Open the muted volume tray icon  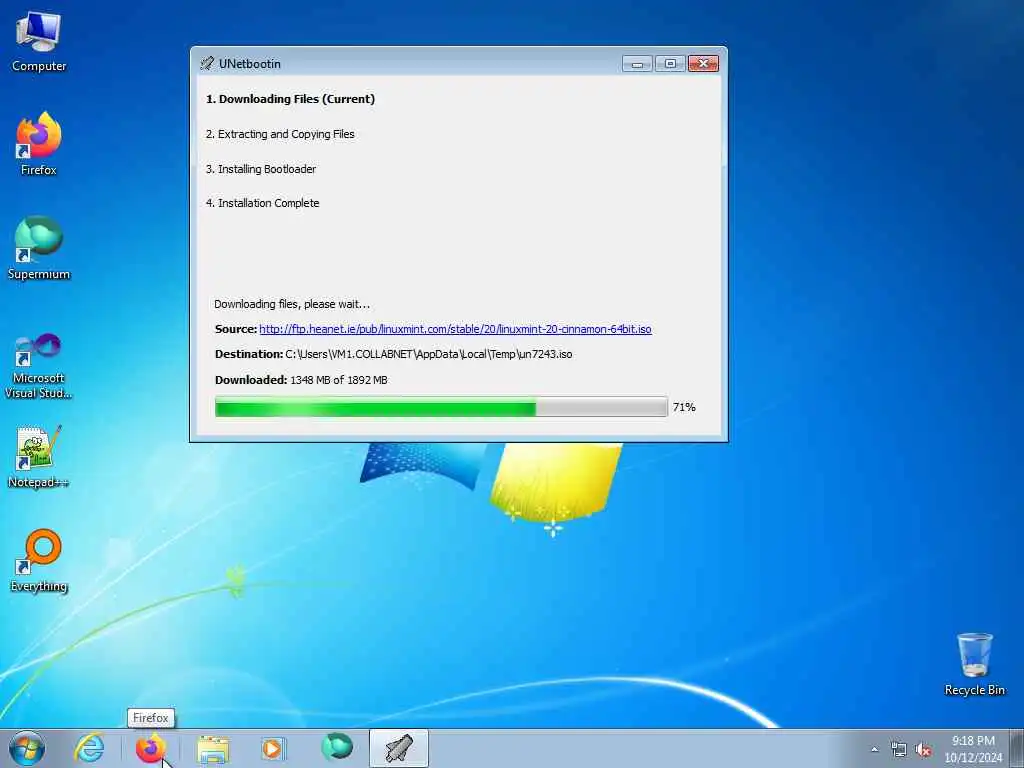click(923, 750)
